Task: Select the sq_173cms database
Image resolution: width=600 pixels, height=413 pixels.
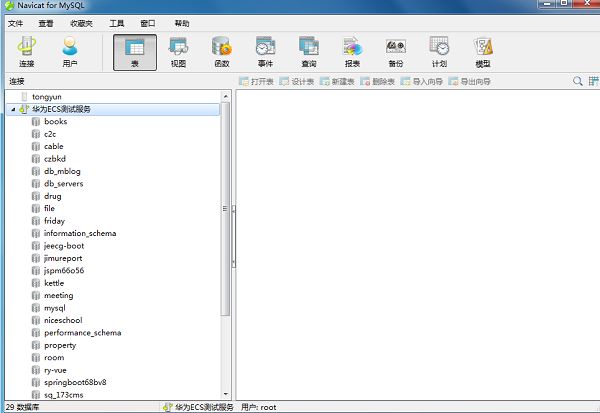Action: pos(64,395)
